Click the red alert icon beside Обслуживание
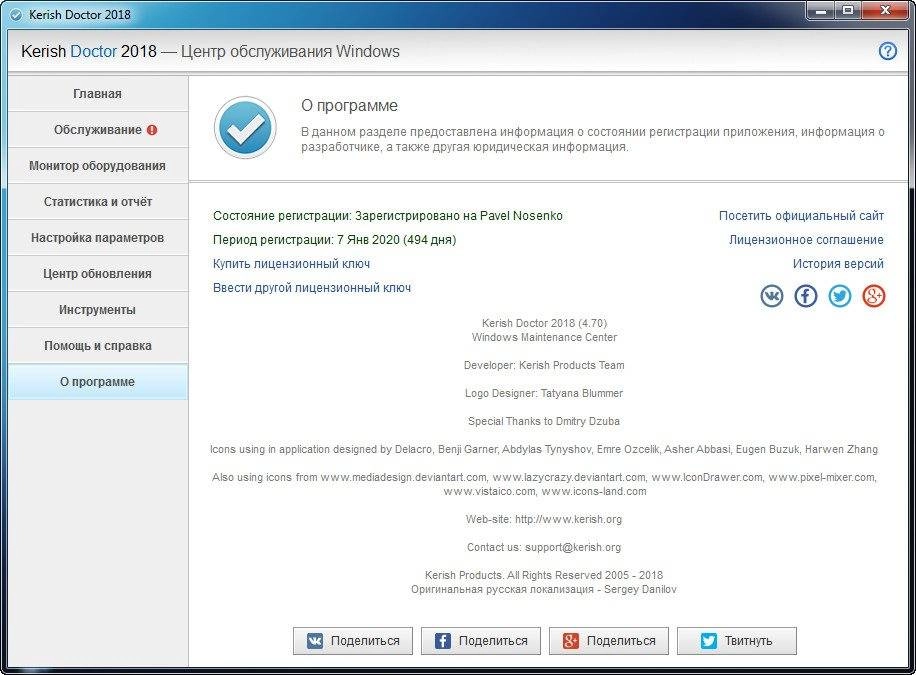 click(152, 130)
